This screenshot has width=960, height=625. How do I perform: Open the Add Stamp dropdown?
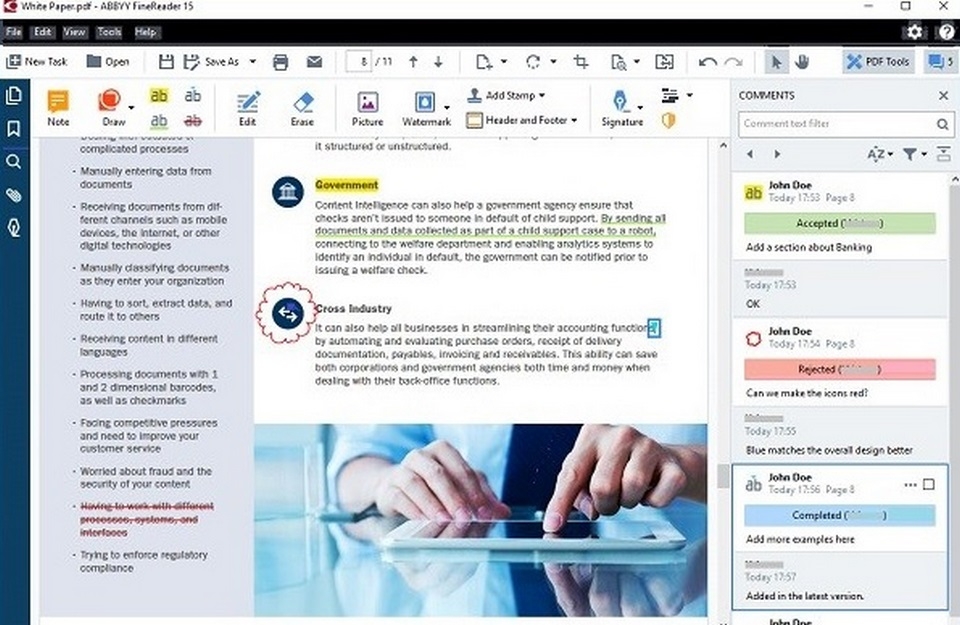[x=506, y=95]
